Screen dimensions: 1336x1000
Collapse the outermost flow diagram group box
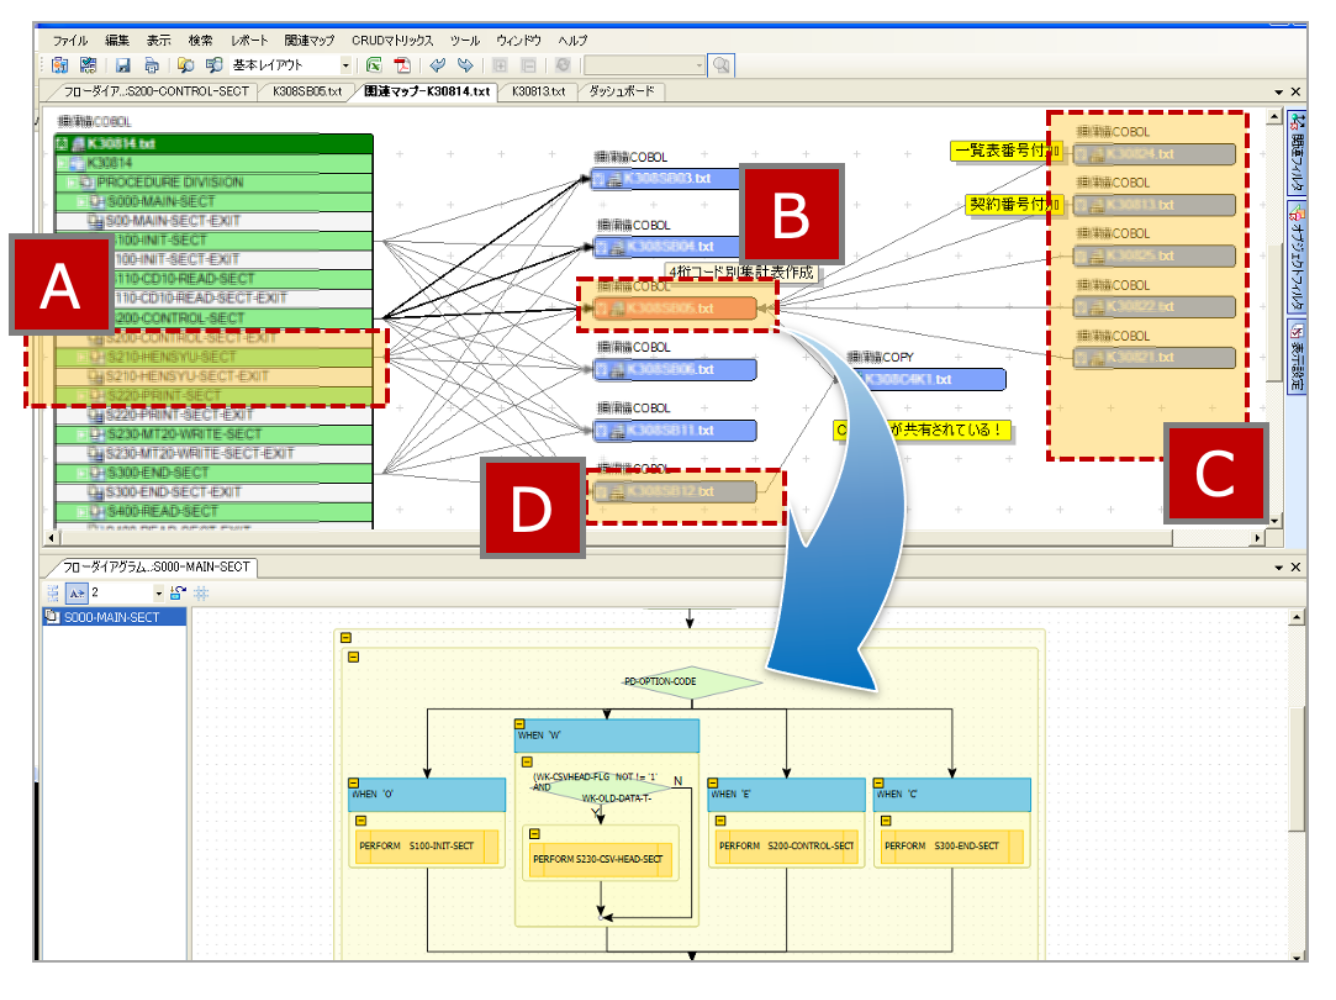pos(346,638)
